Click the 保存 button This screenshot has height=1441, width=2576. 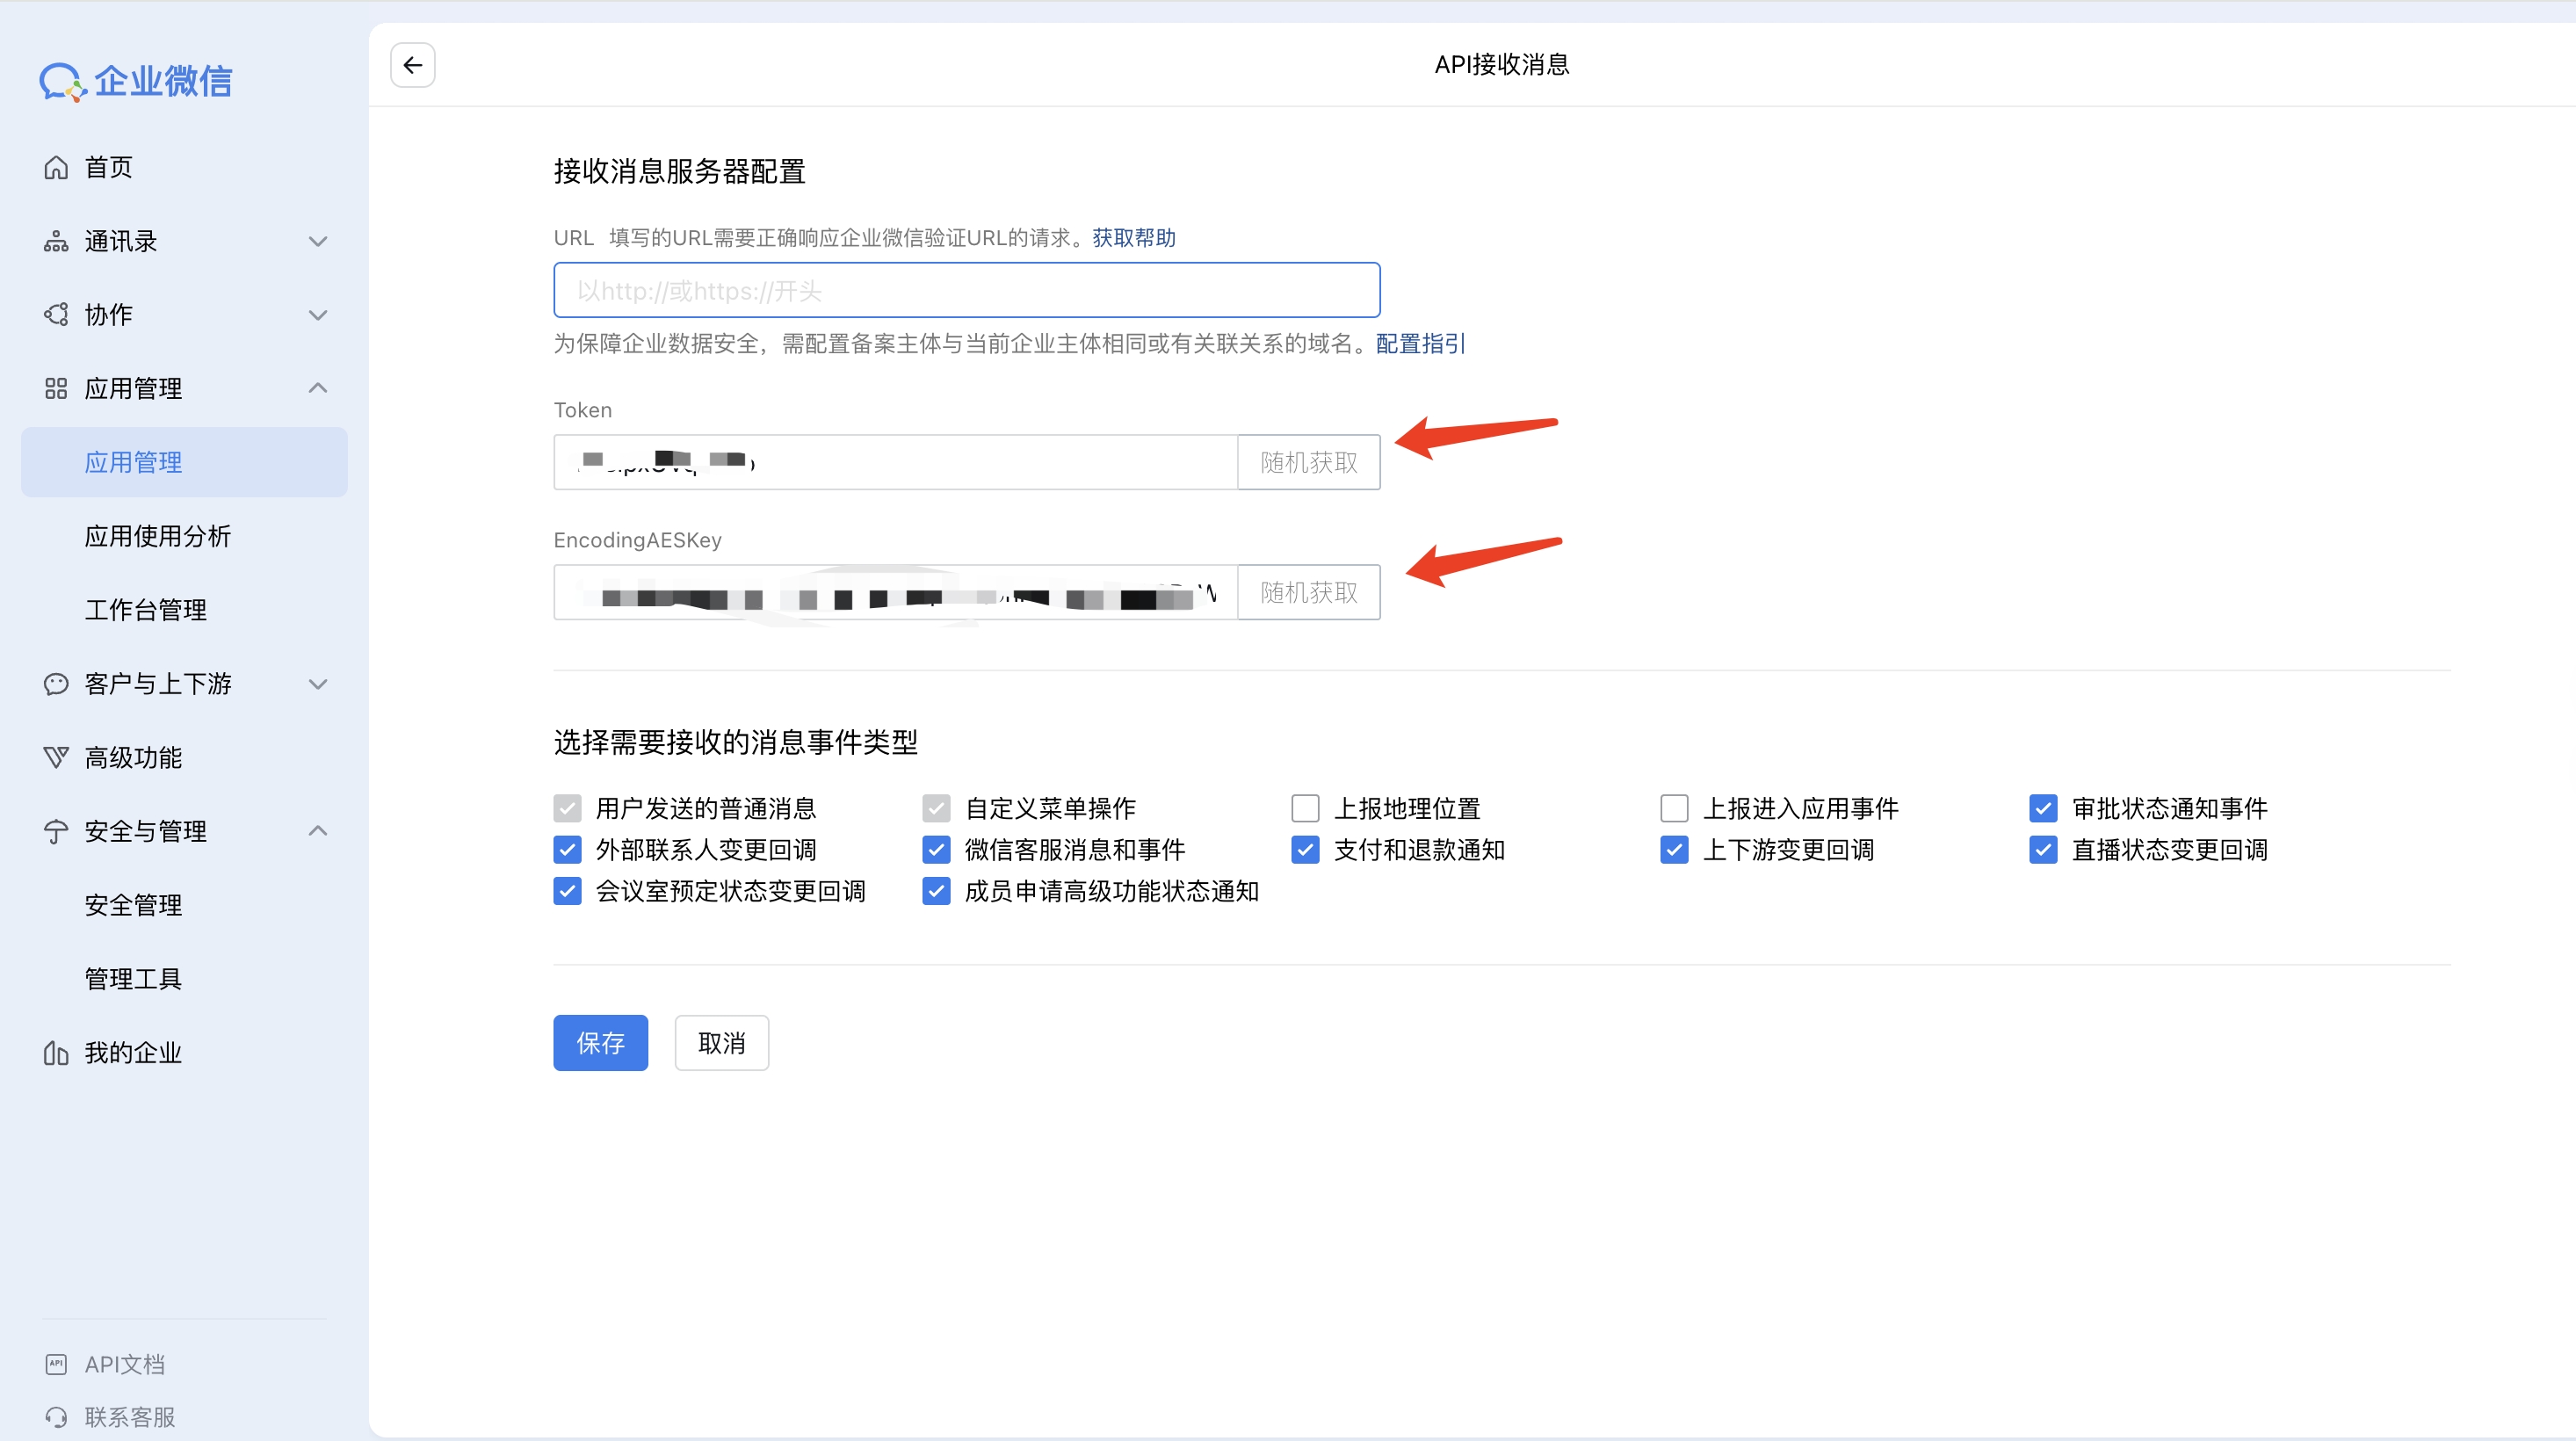600,1042
